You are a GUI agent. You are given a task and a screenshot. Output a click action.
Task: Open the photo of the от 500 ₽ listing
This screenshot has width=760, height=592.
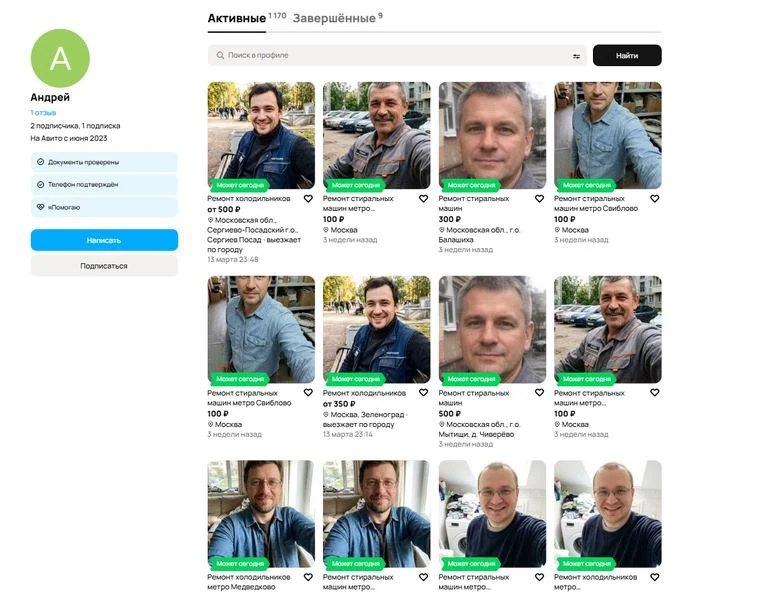[x=261, y=135]
